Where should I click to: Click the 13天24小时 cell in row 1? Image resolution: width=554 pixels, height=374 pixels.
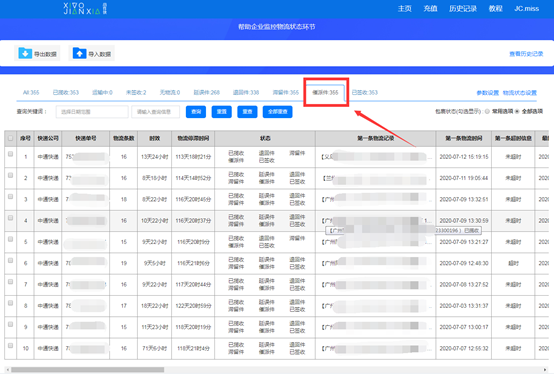pos(155,157)
